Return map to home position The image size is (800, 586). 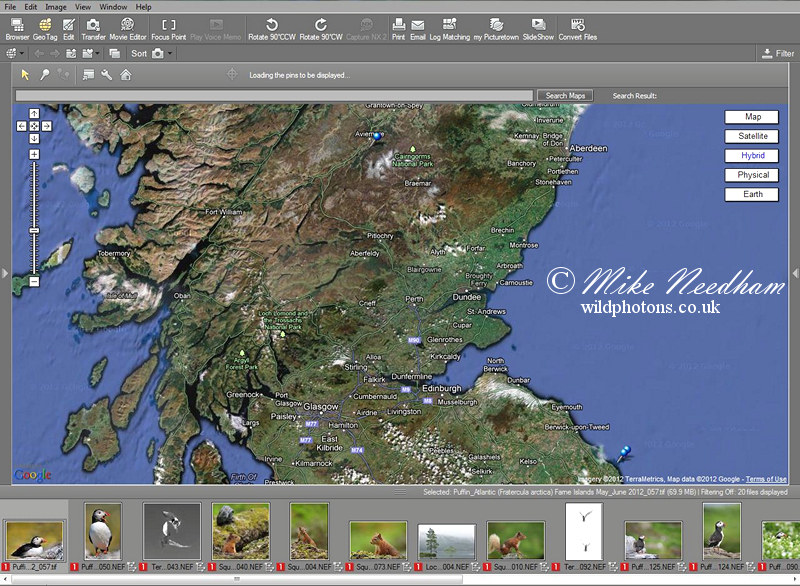click(x=126, y=75)
